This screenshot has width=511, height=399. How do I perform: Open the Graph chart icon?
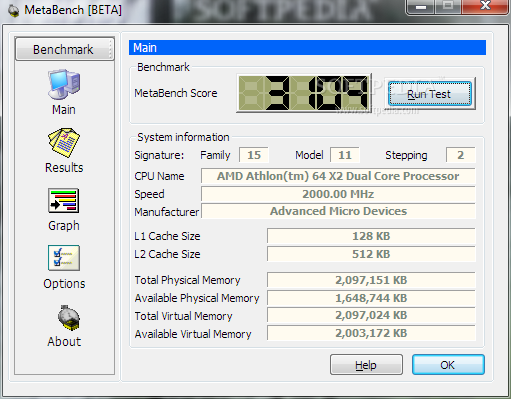64,200
